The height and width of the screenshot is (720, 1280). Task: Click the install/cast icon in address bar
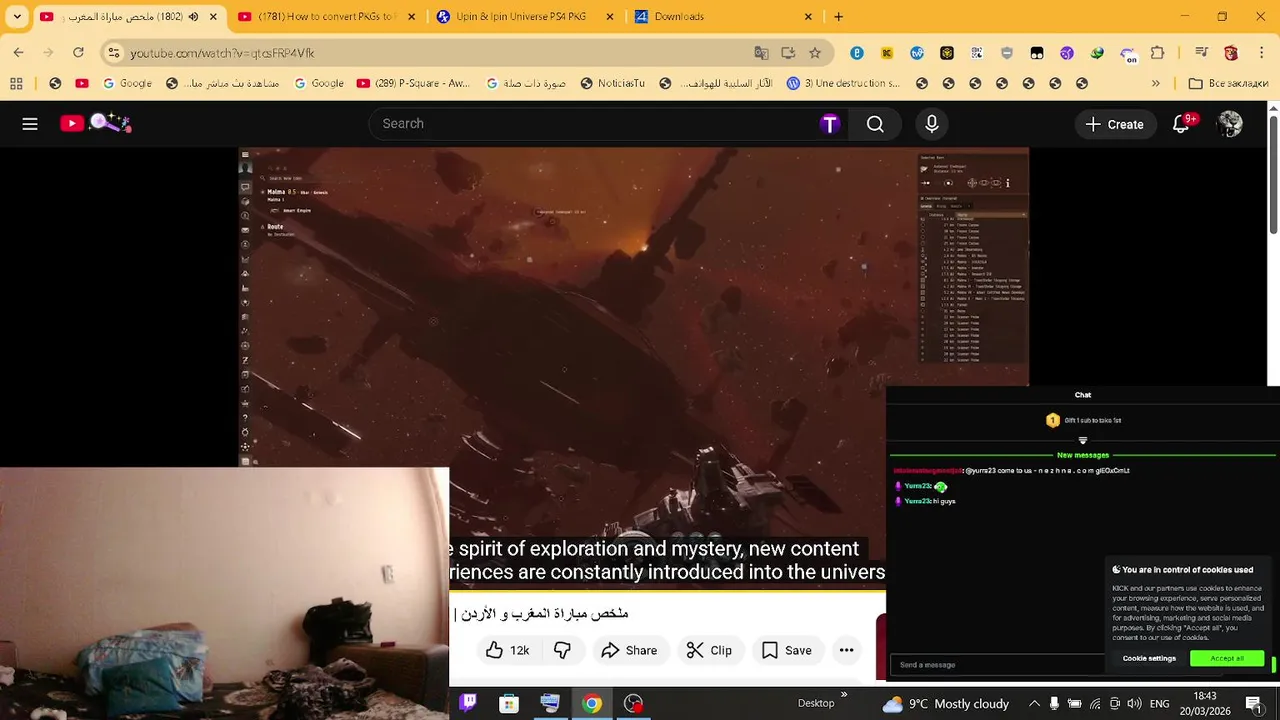788,53
